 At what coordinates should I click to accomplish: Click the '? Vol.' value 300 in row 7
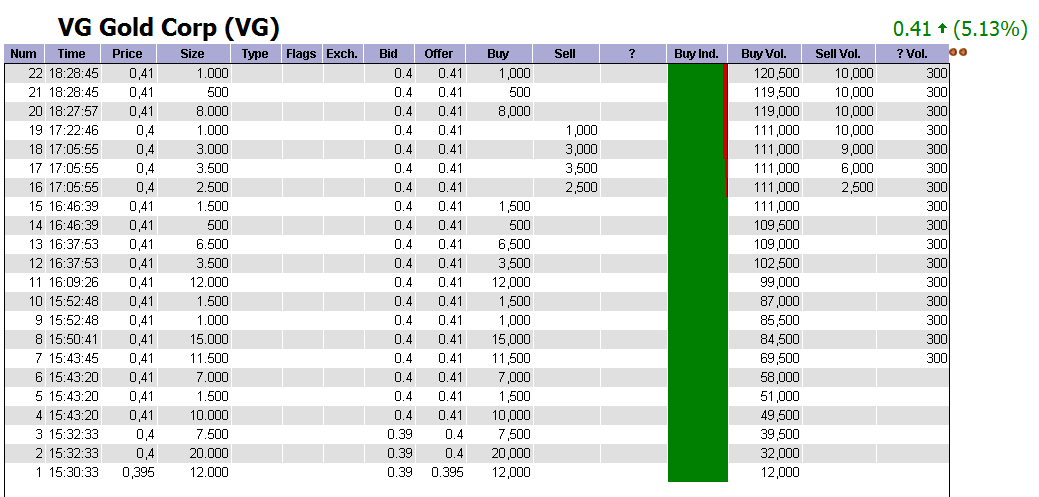pos(937,359)
